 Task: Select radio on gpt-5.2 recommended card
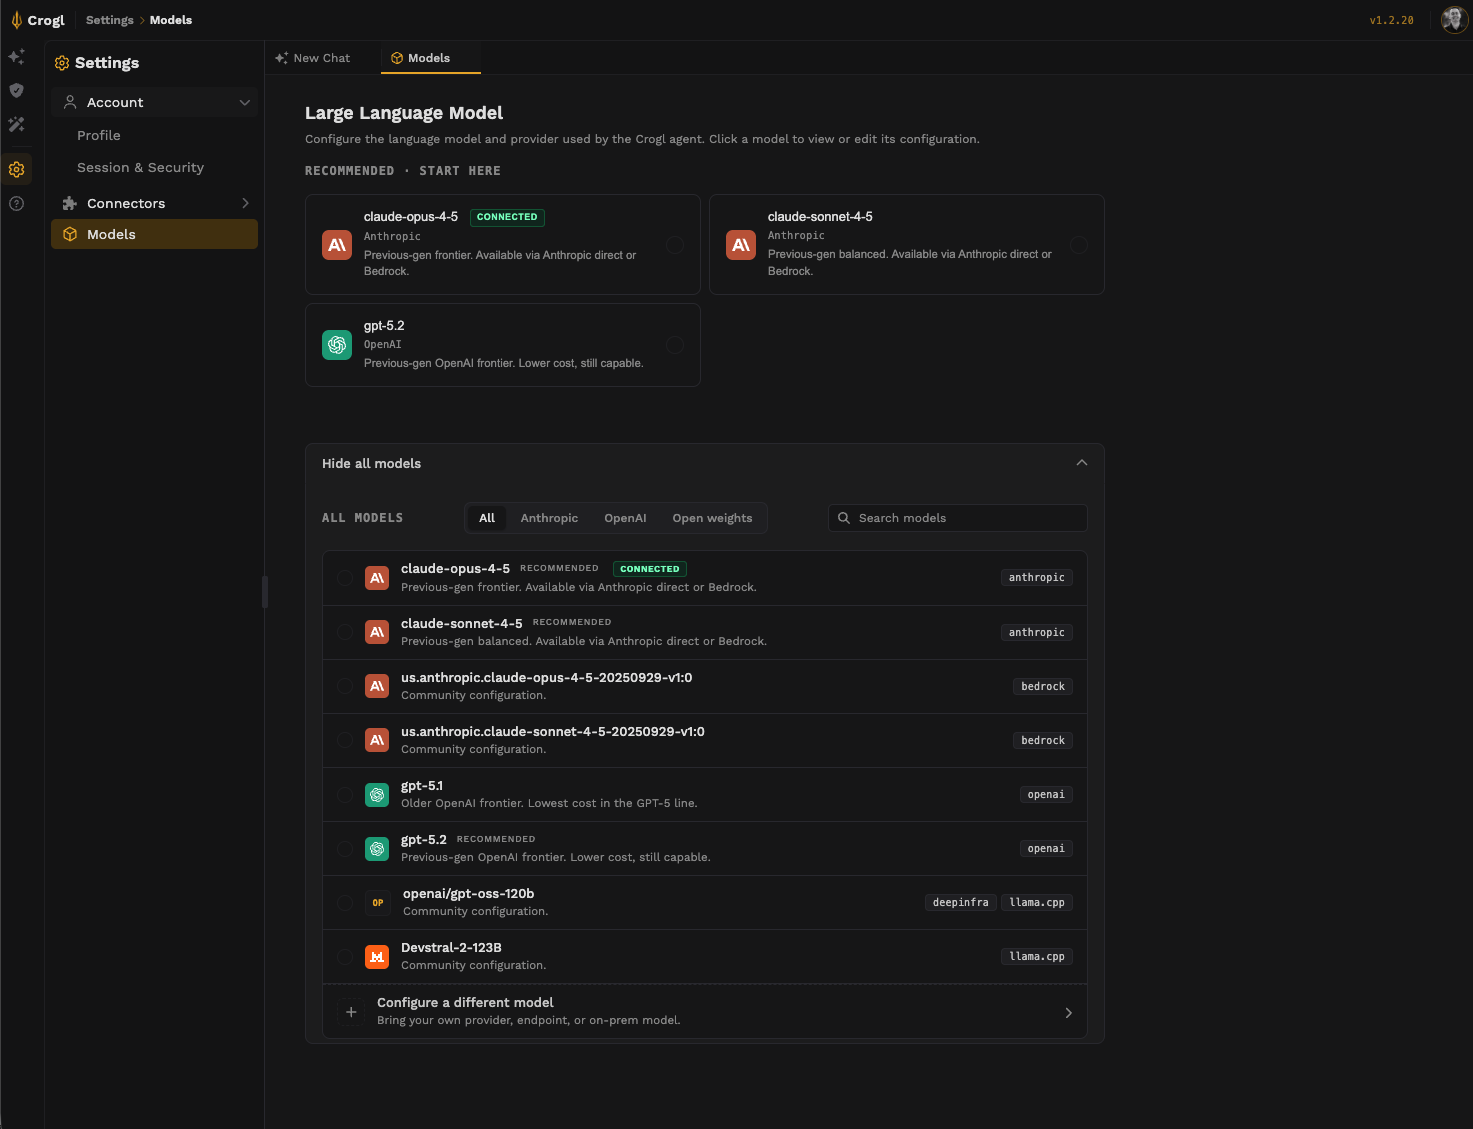coord(675,345)
